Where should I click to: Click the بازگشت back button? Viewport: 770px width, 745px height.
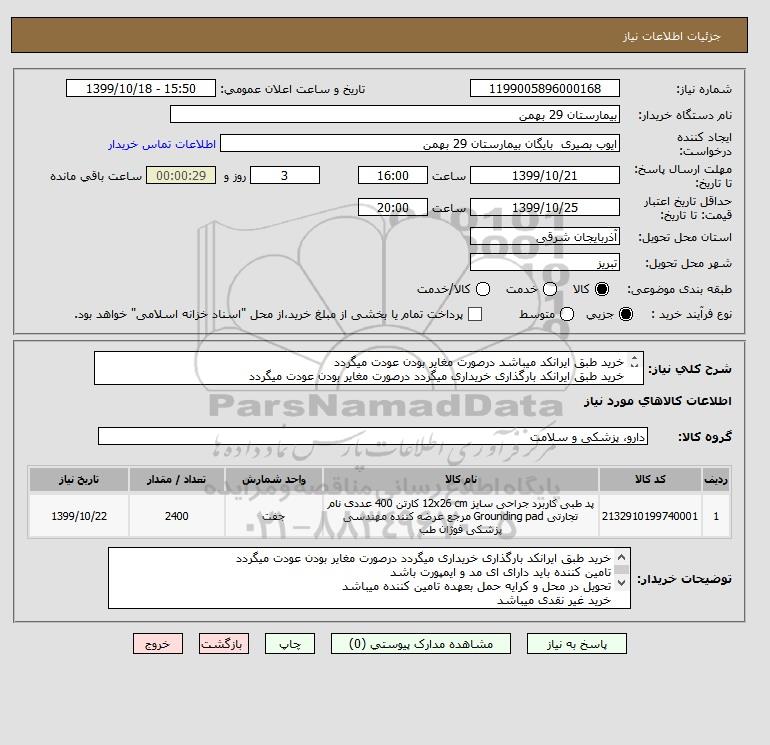click(224, 644)
